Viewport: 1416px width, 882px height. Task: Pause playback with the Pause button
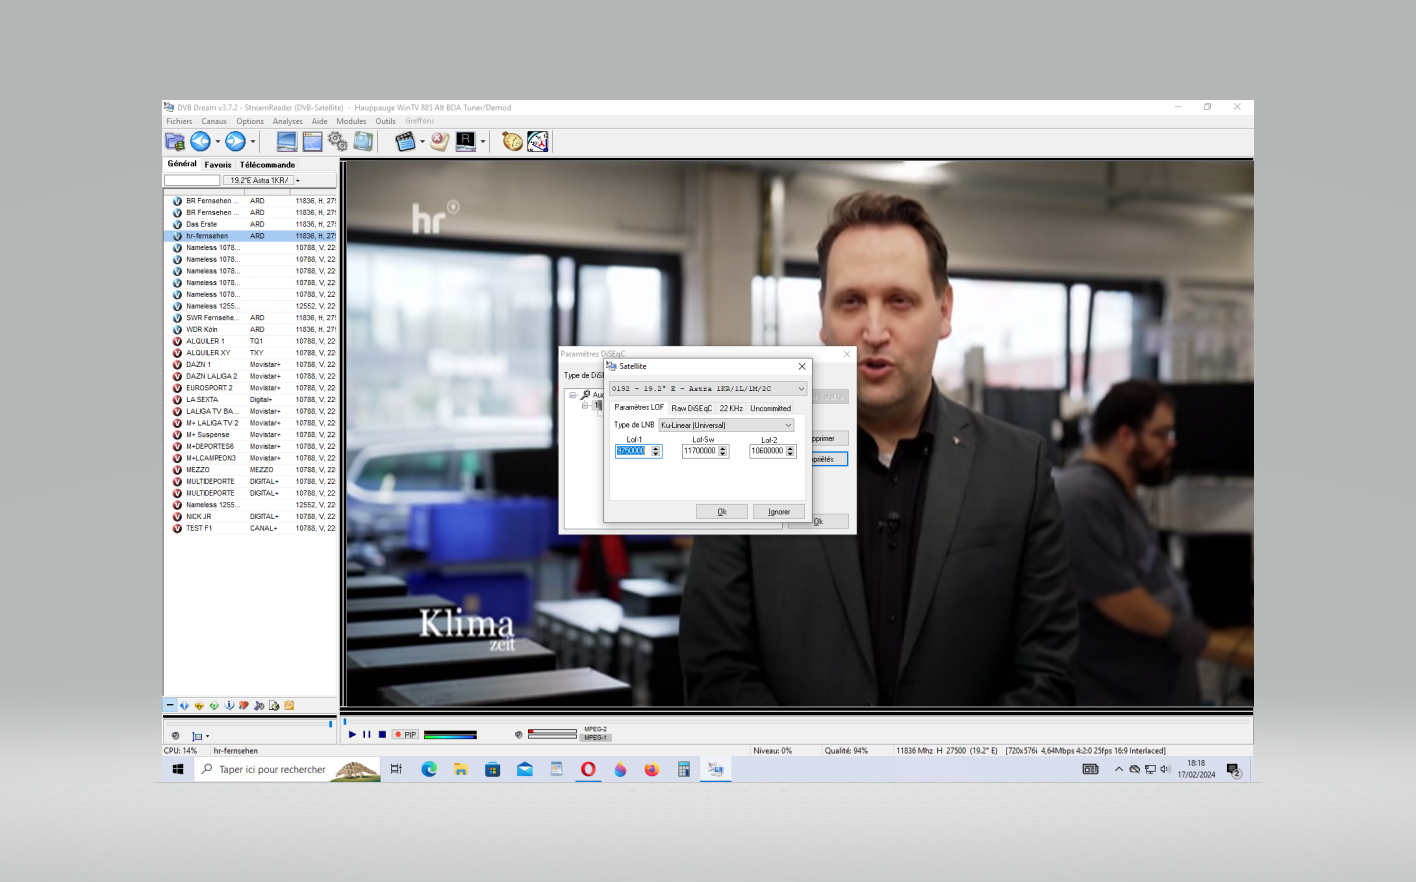[x=367, y=735]
